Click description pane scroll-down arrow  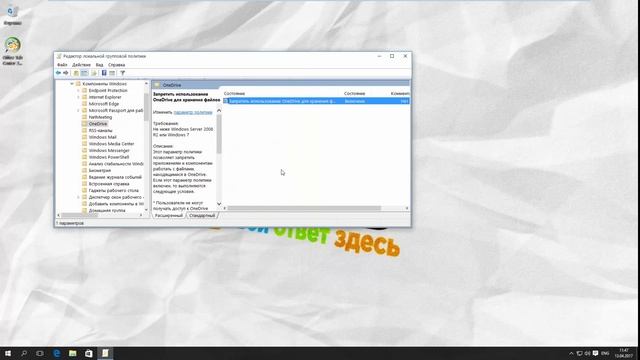click(219, 204)
